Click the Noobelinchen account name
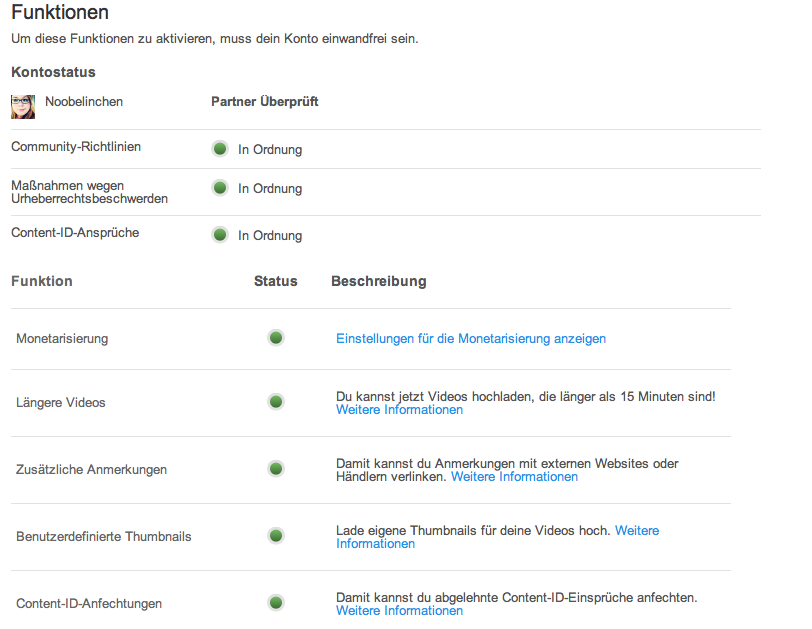812x629 pixels. 84,102
